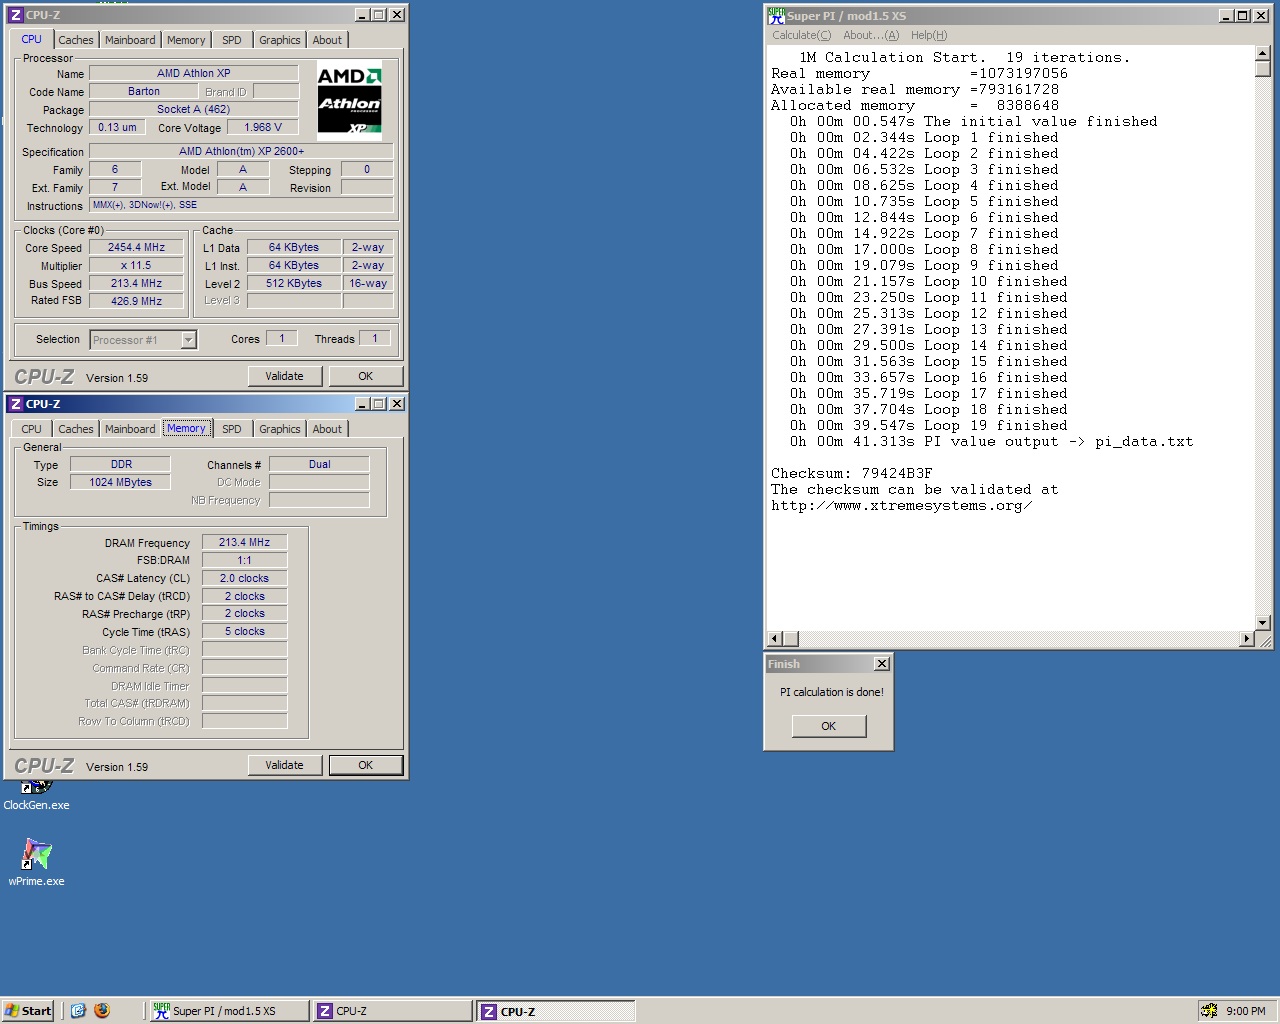
Task: Click Specification AMD Athlon(tm) XP 2600+
Action: pos(241,151)
